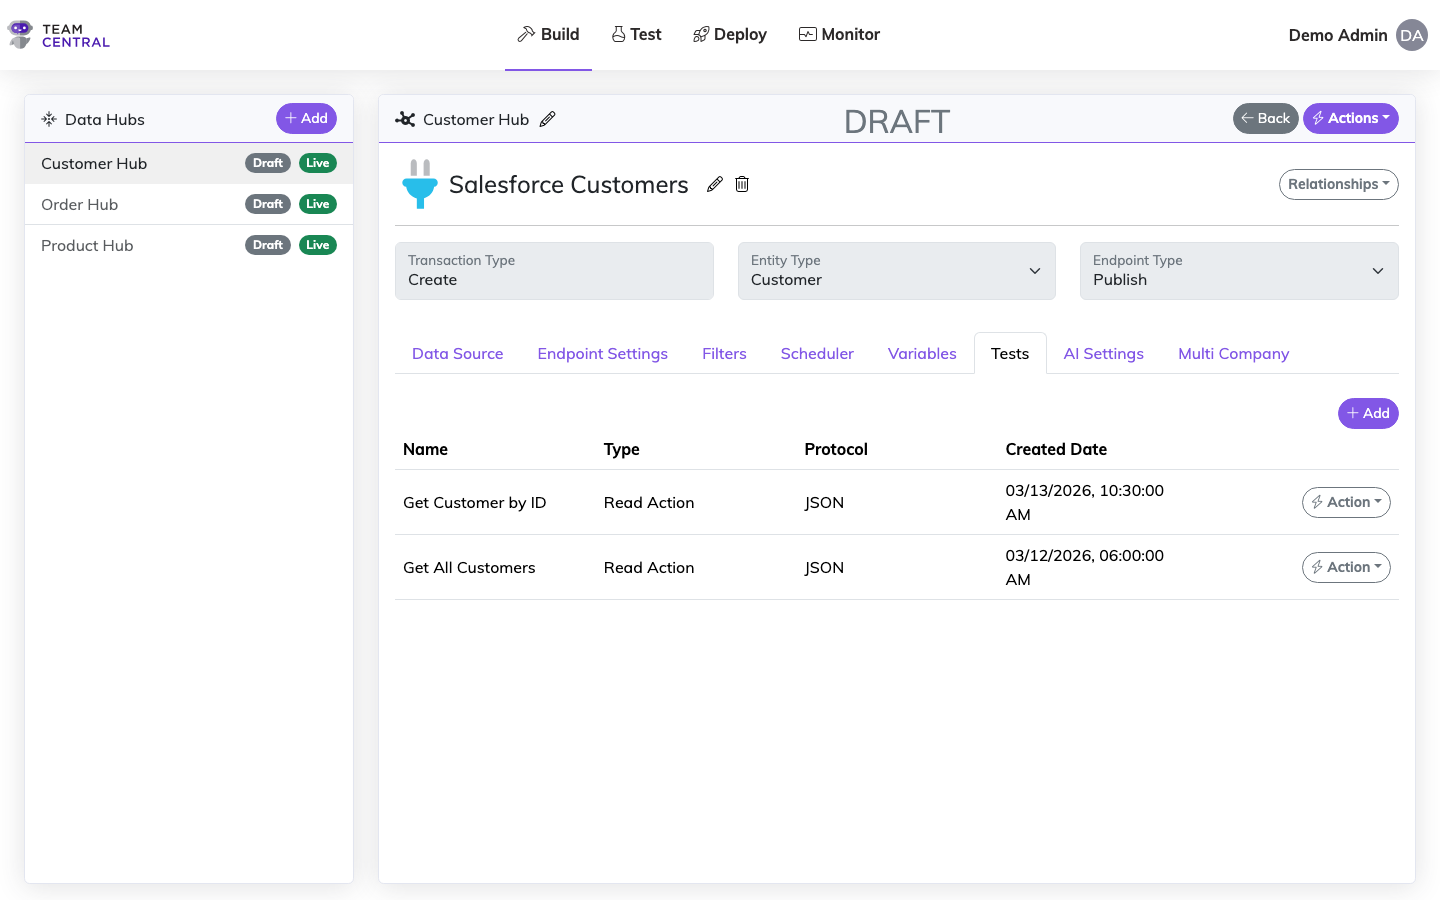Open the DA profile avatar
The width and height of the screenshot is (1440, 900).
(x=1411, y=35)
